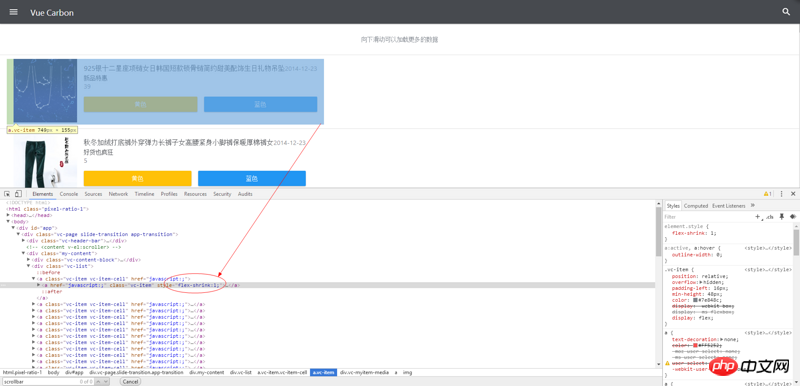Expand the head element node
The width and height of the screenshot is (800, 386).
8,215
